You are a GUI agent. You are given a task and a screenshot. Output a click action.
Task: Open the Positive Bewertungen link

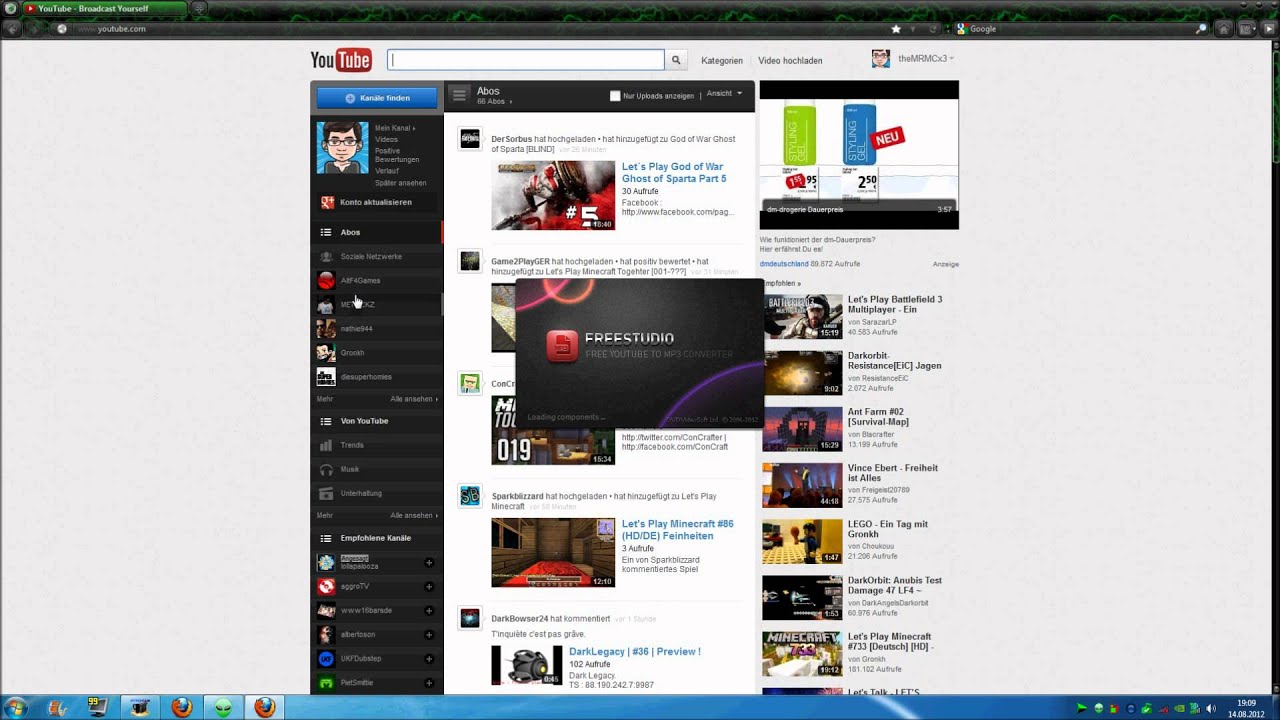click(x=397, y=155)
